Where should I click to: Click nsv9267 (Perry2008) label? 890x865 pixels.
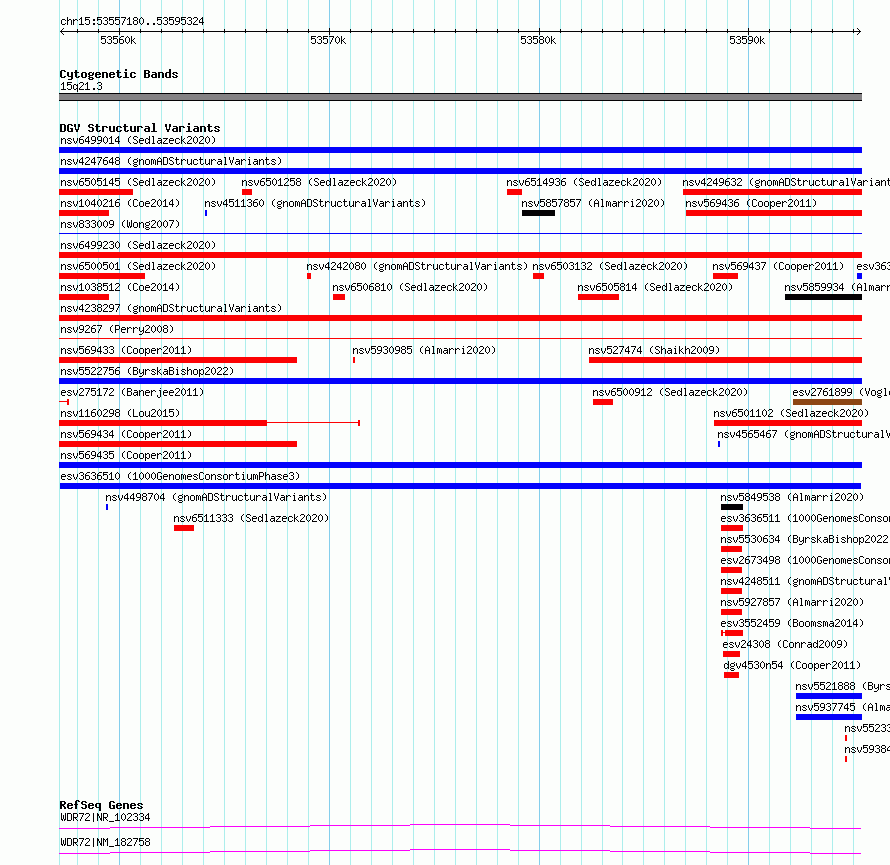click(x=117, y=329)
